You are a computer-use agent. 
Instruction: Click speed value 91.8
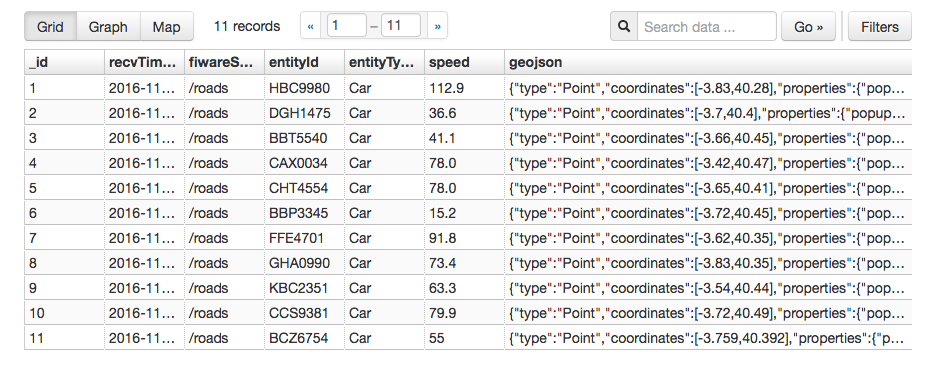coord(464,238)
